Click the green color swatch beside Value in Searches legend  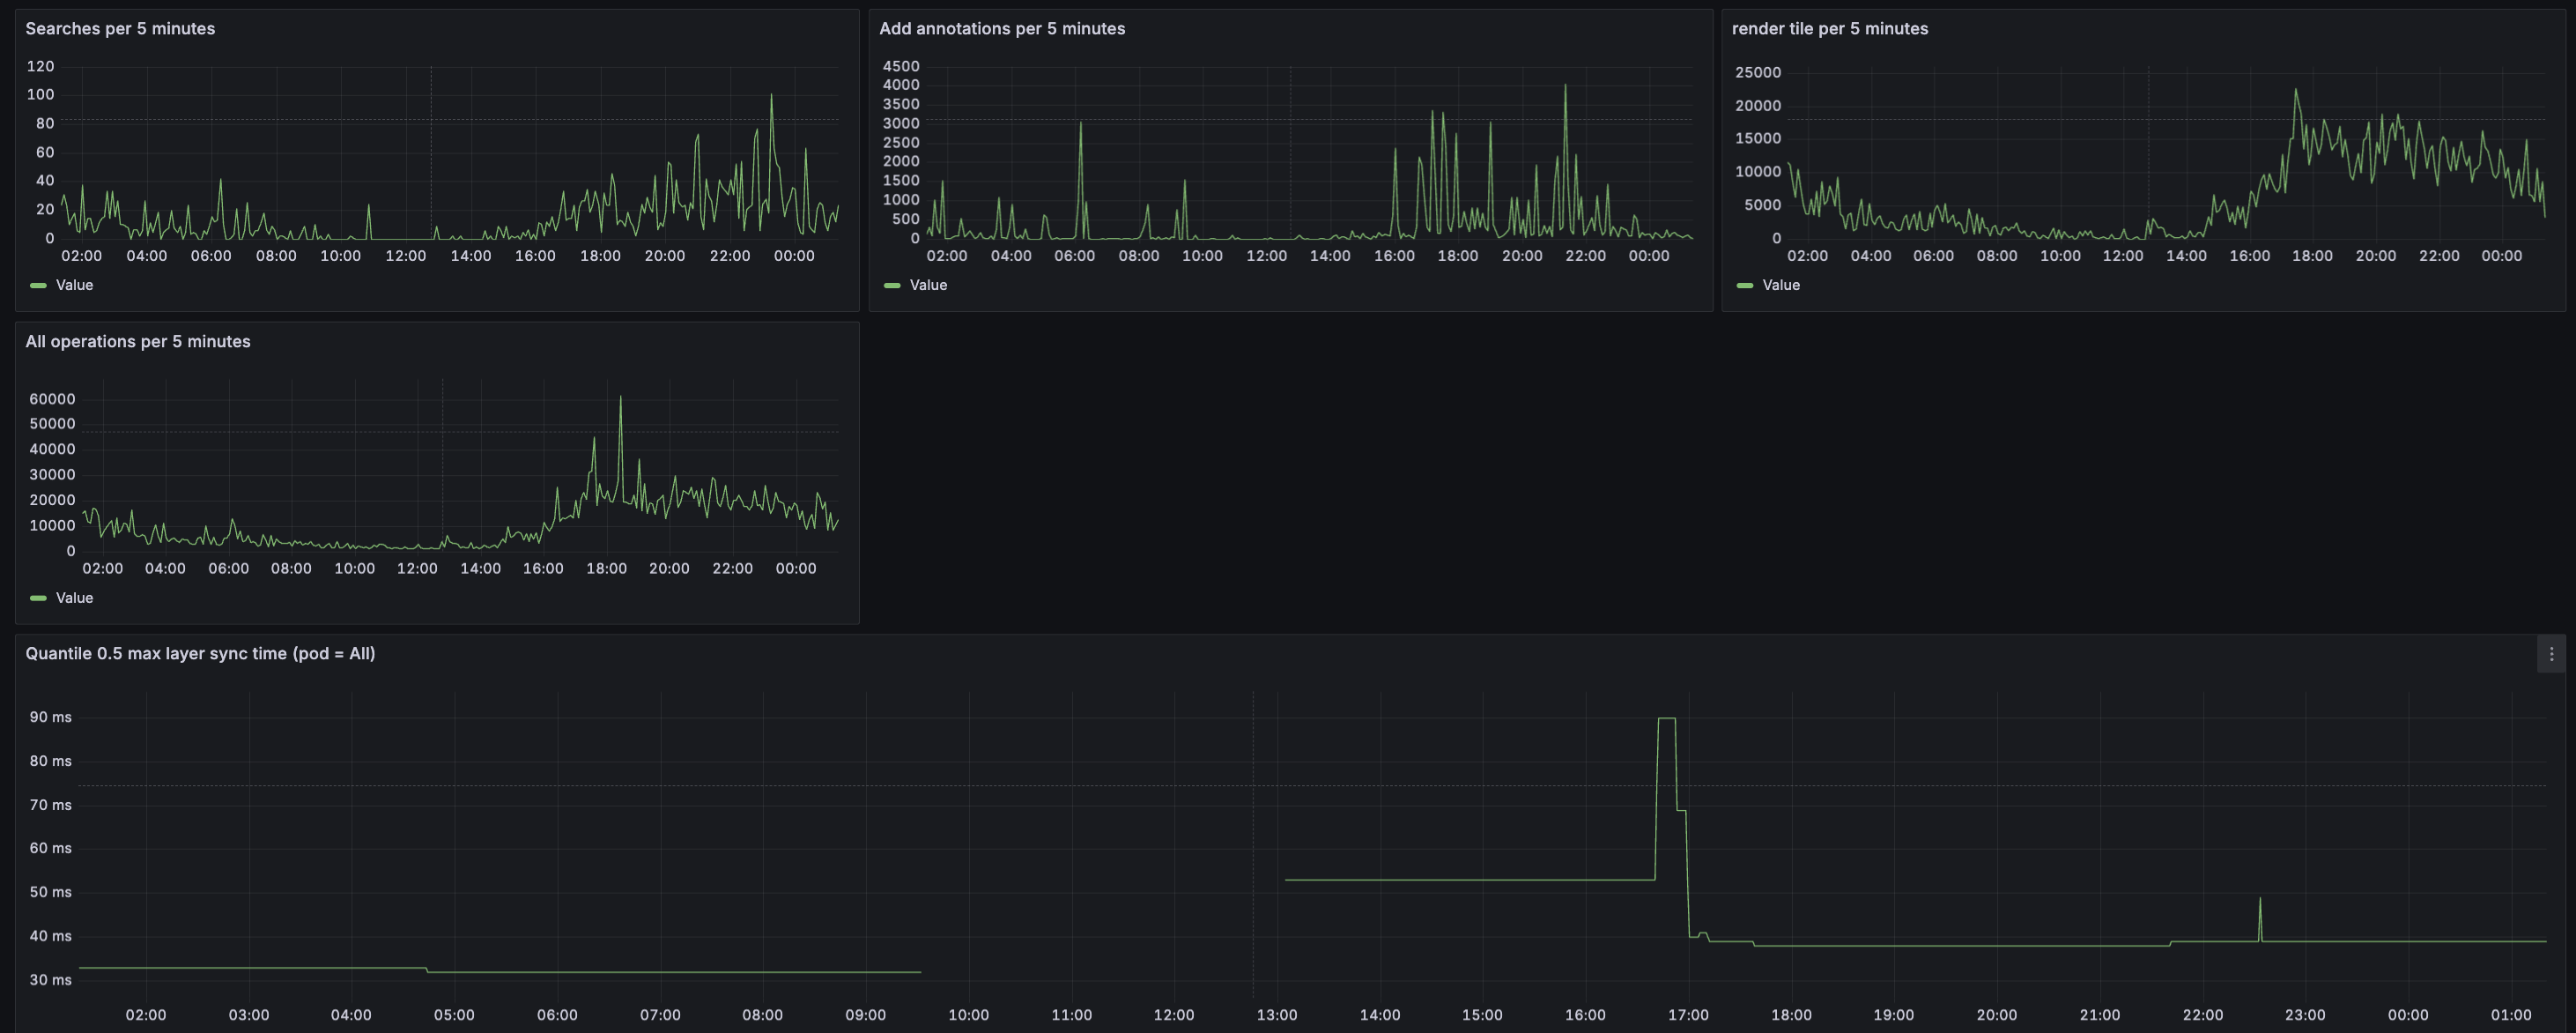pos(38,285)
